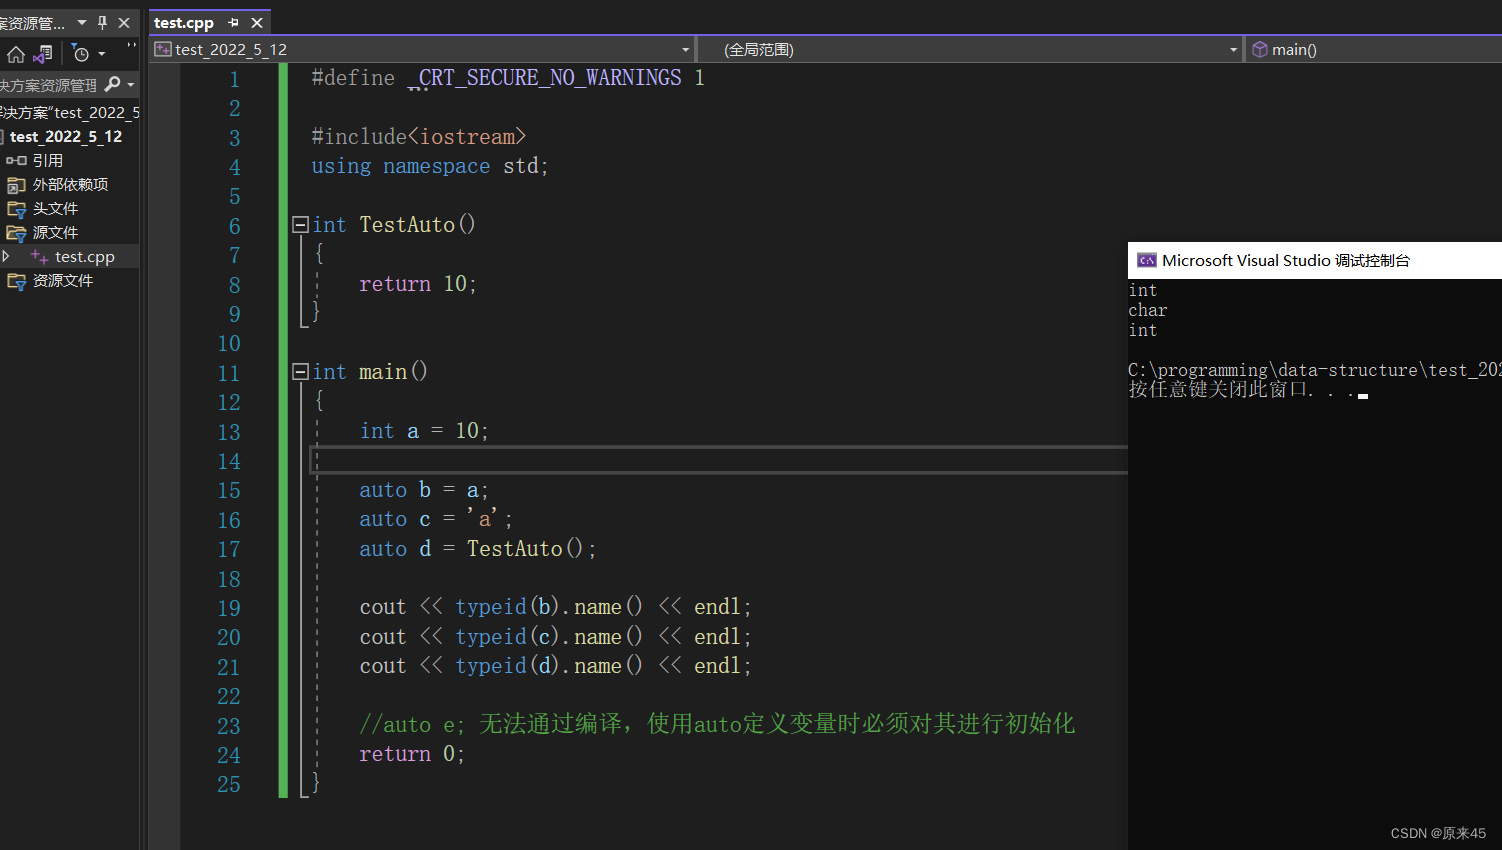Open the (全局范围) scope dropdown
The image size is (1502, 850).
[1233, 48]
